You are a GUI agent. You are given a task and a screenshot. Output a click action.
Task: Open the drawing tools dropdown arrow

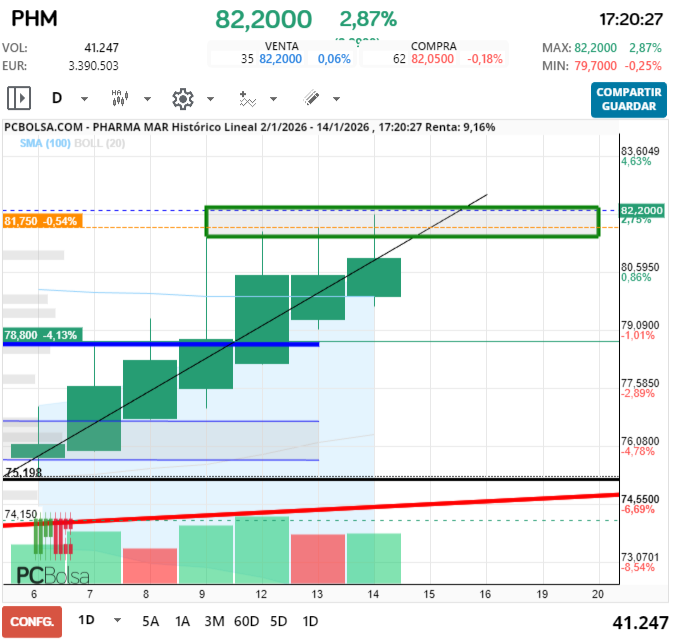[336, 99]
